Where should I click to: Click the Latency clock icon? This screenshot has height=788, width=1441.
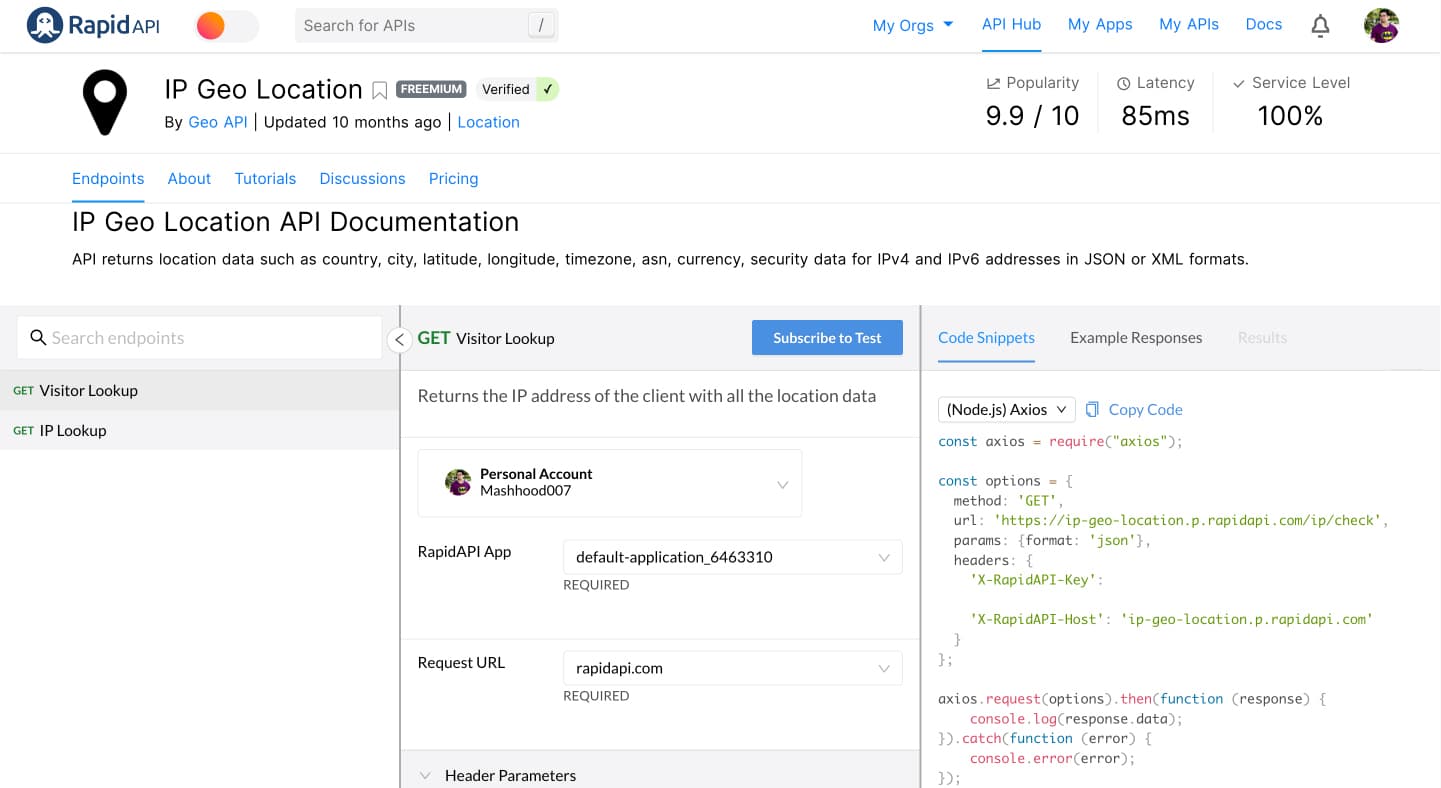tap(1124, 83)
